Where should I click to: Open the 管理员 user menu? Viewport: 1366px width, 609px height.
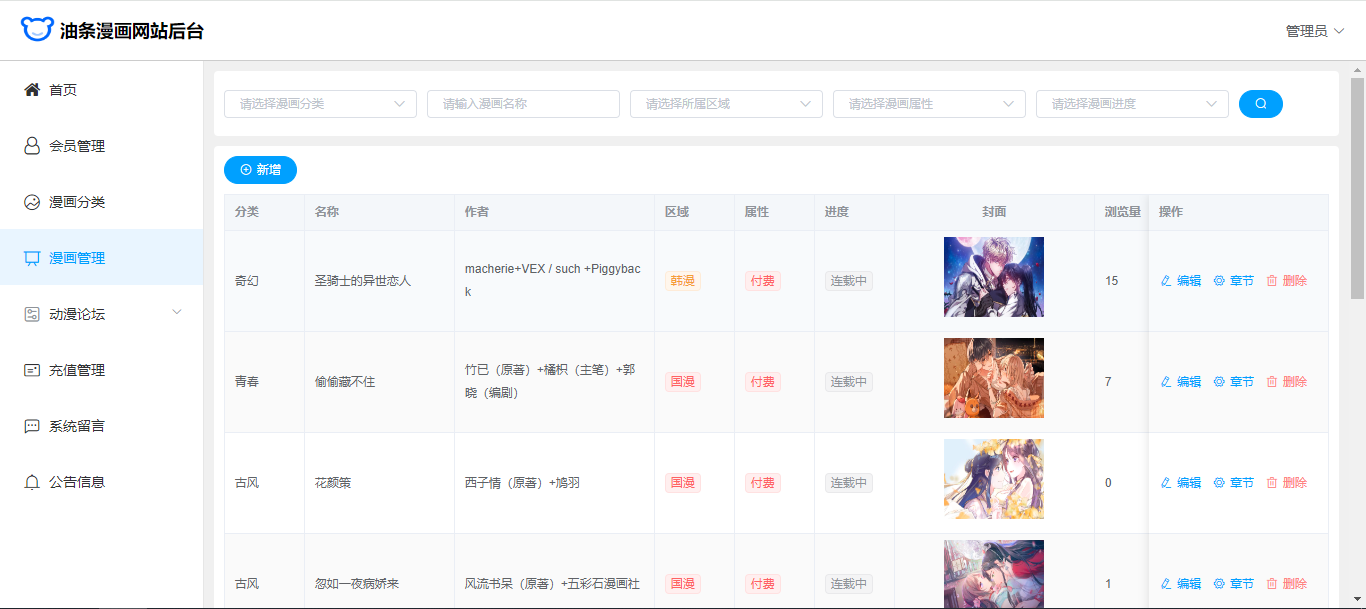1314,31
